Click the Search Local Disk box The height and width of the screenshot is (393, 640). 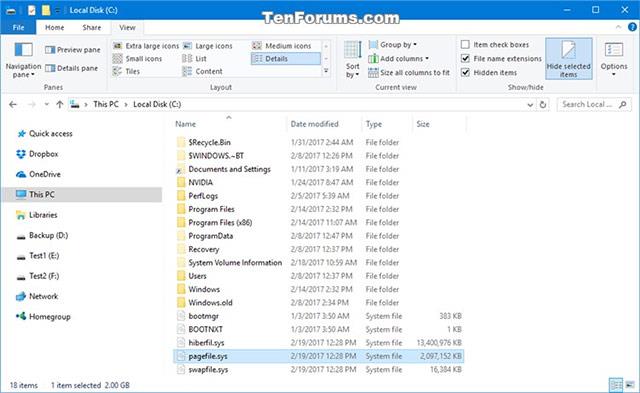pos(594,104)
